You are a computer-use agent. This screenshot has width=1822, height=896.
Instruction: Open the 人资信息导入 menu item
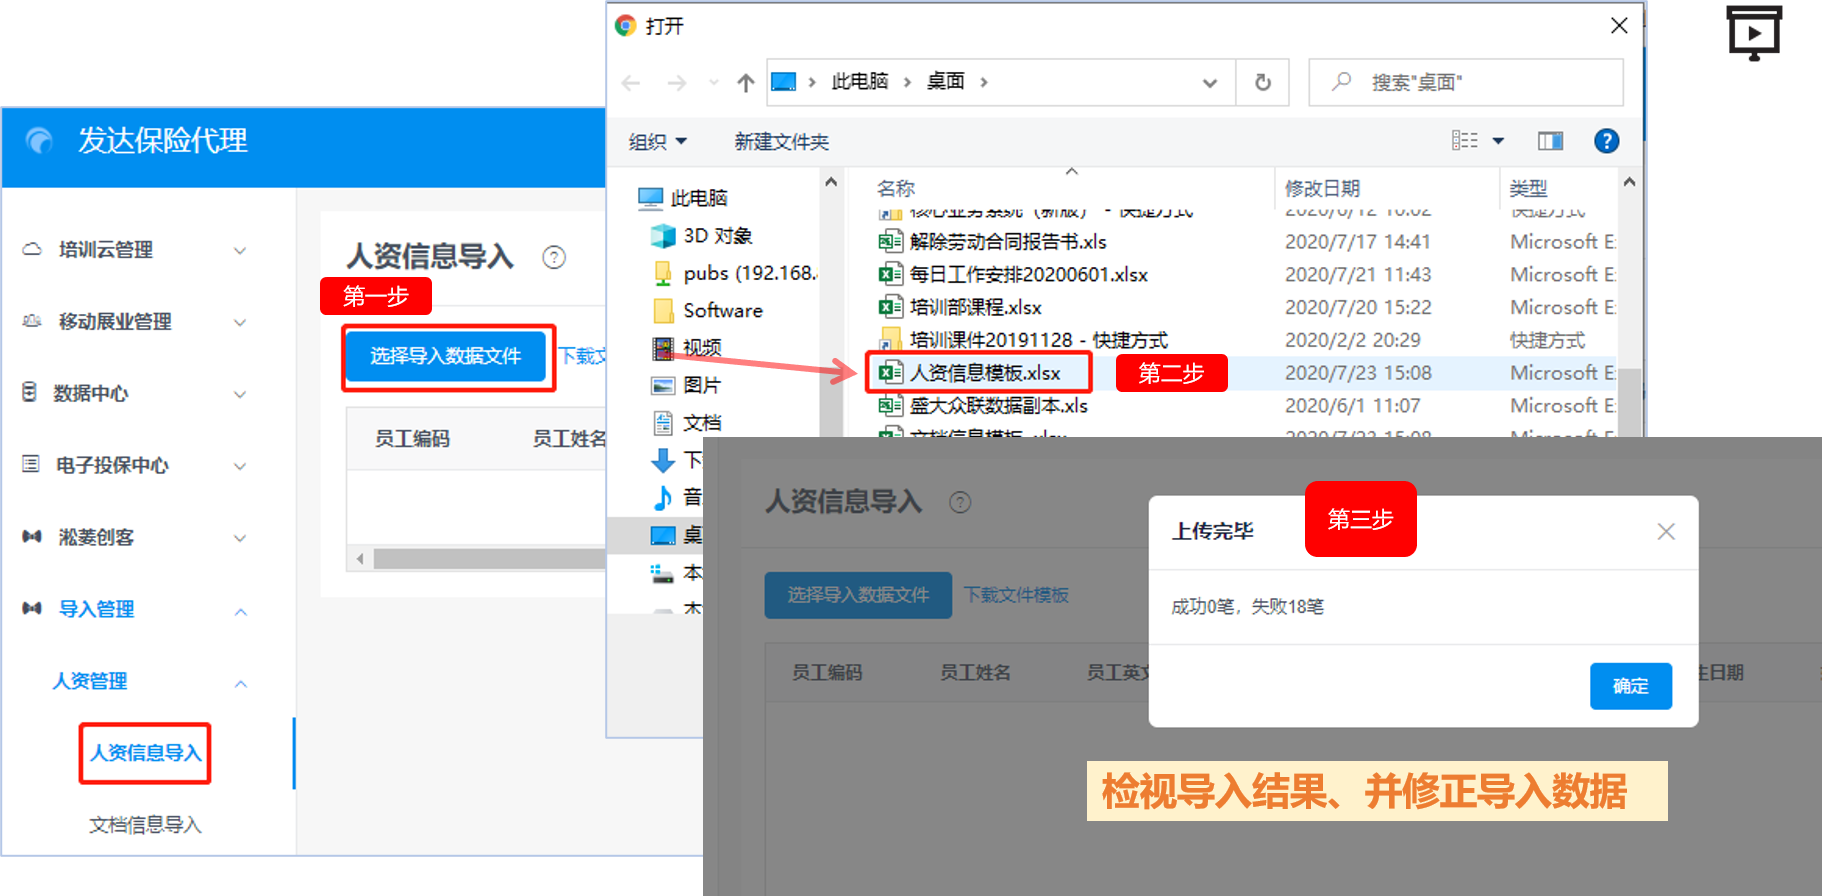(146, 753)
